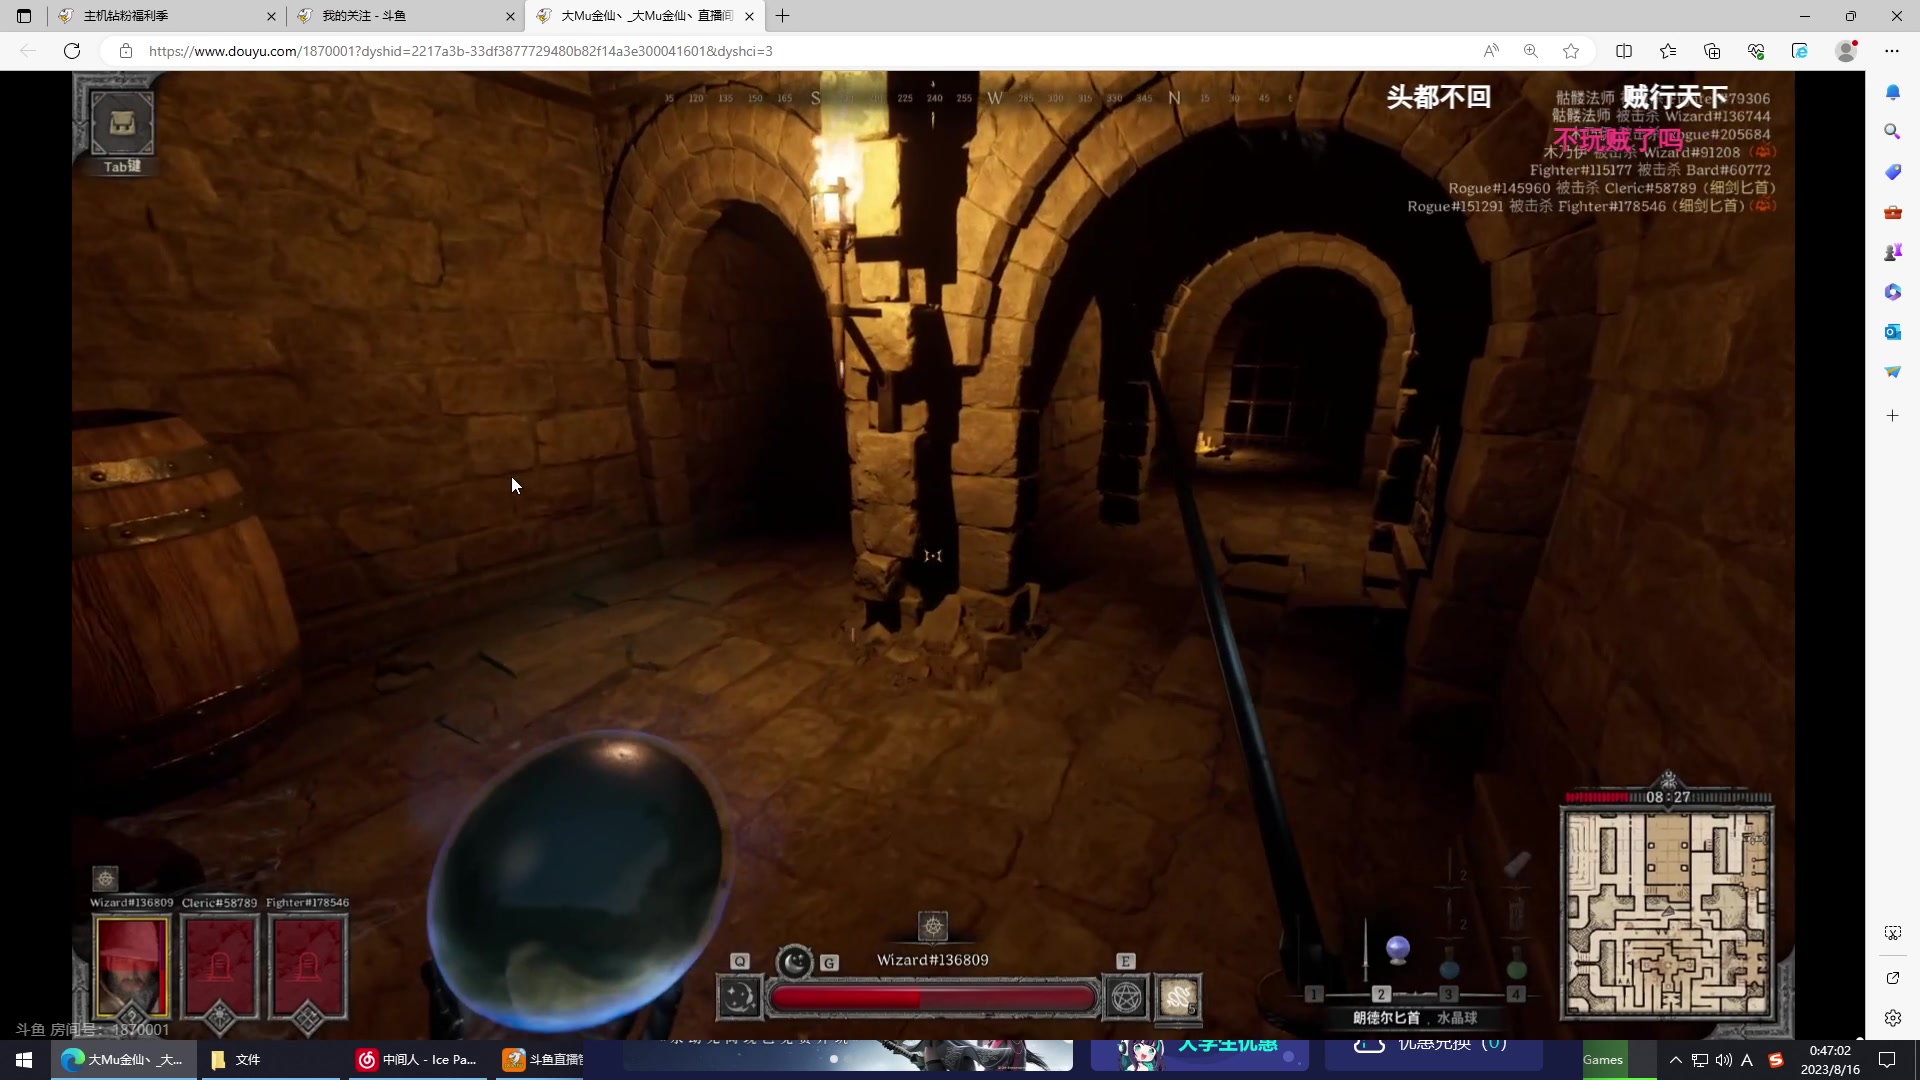Screen dimensions: 1920x1080
Task: Open sidebar Search
Action: click(x=1893, y=132)
